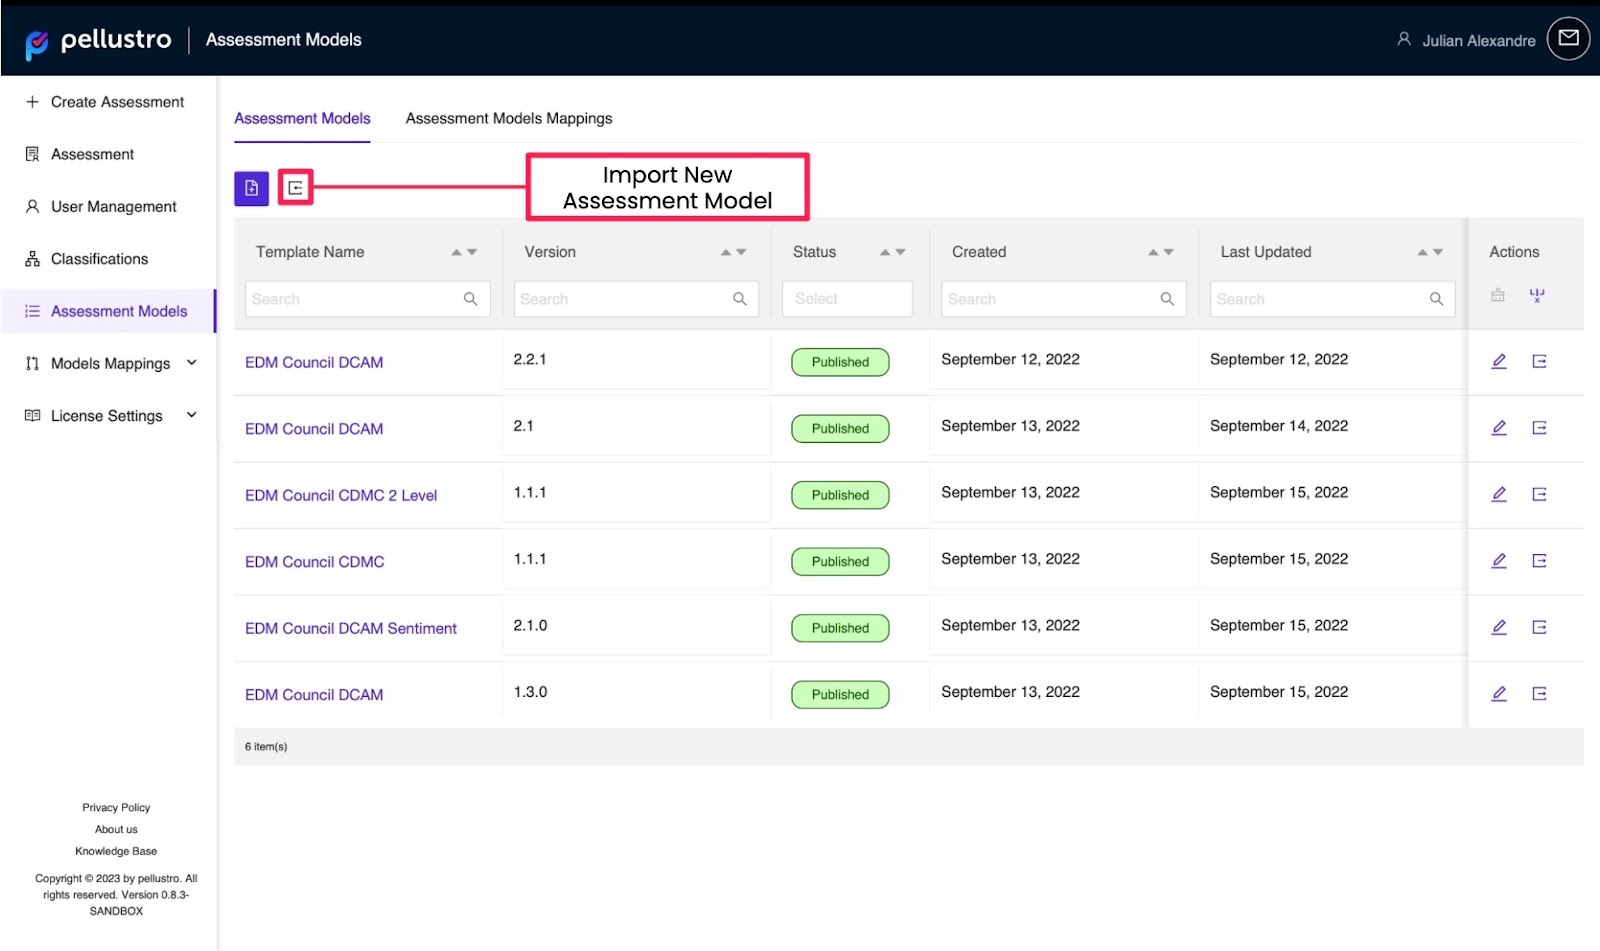Image resolution: width=1600 pixels, height=951 pixels.
Task: Switch to the Assessment Models Mappings tab
Action: 509,118
